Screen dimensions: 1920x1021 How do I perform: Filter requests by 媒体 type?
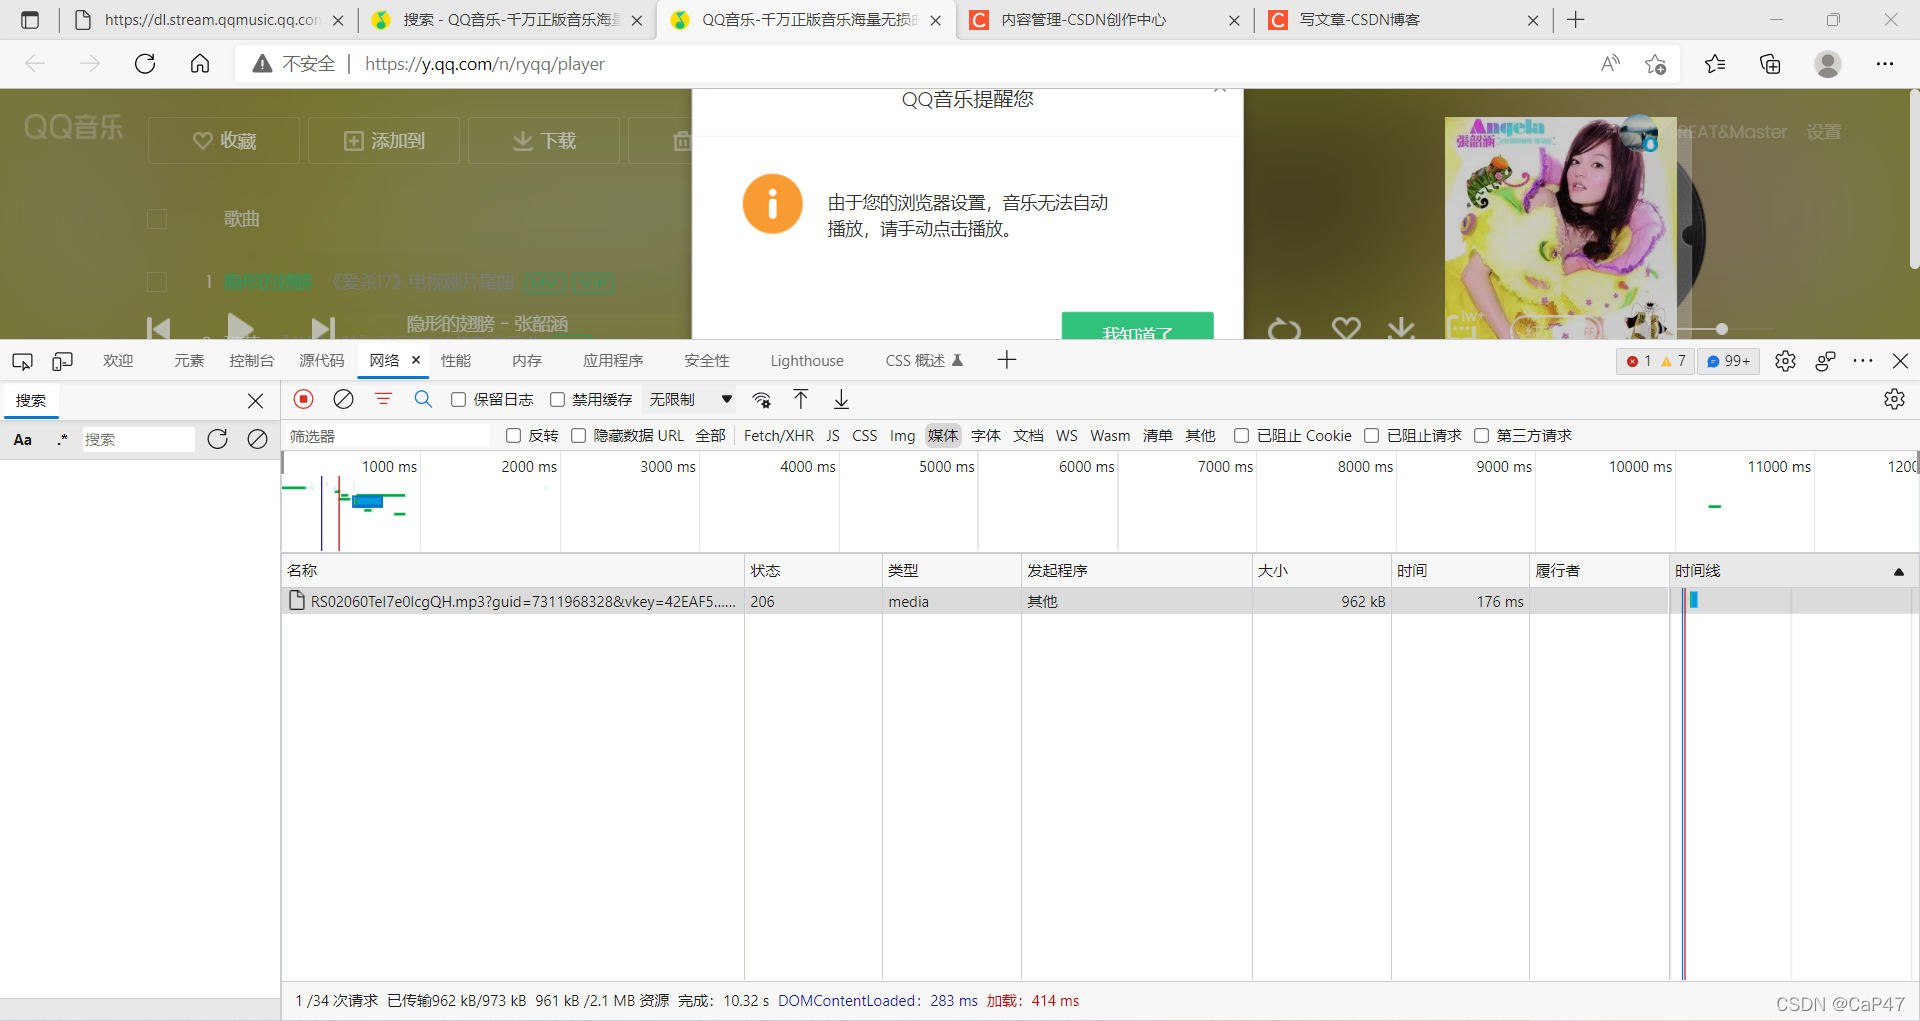[942, 435]
